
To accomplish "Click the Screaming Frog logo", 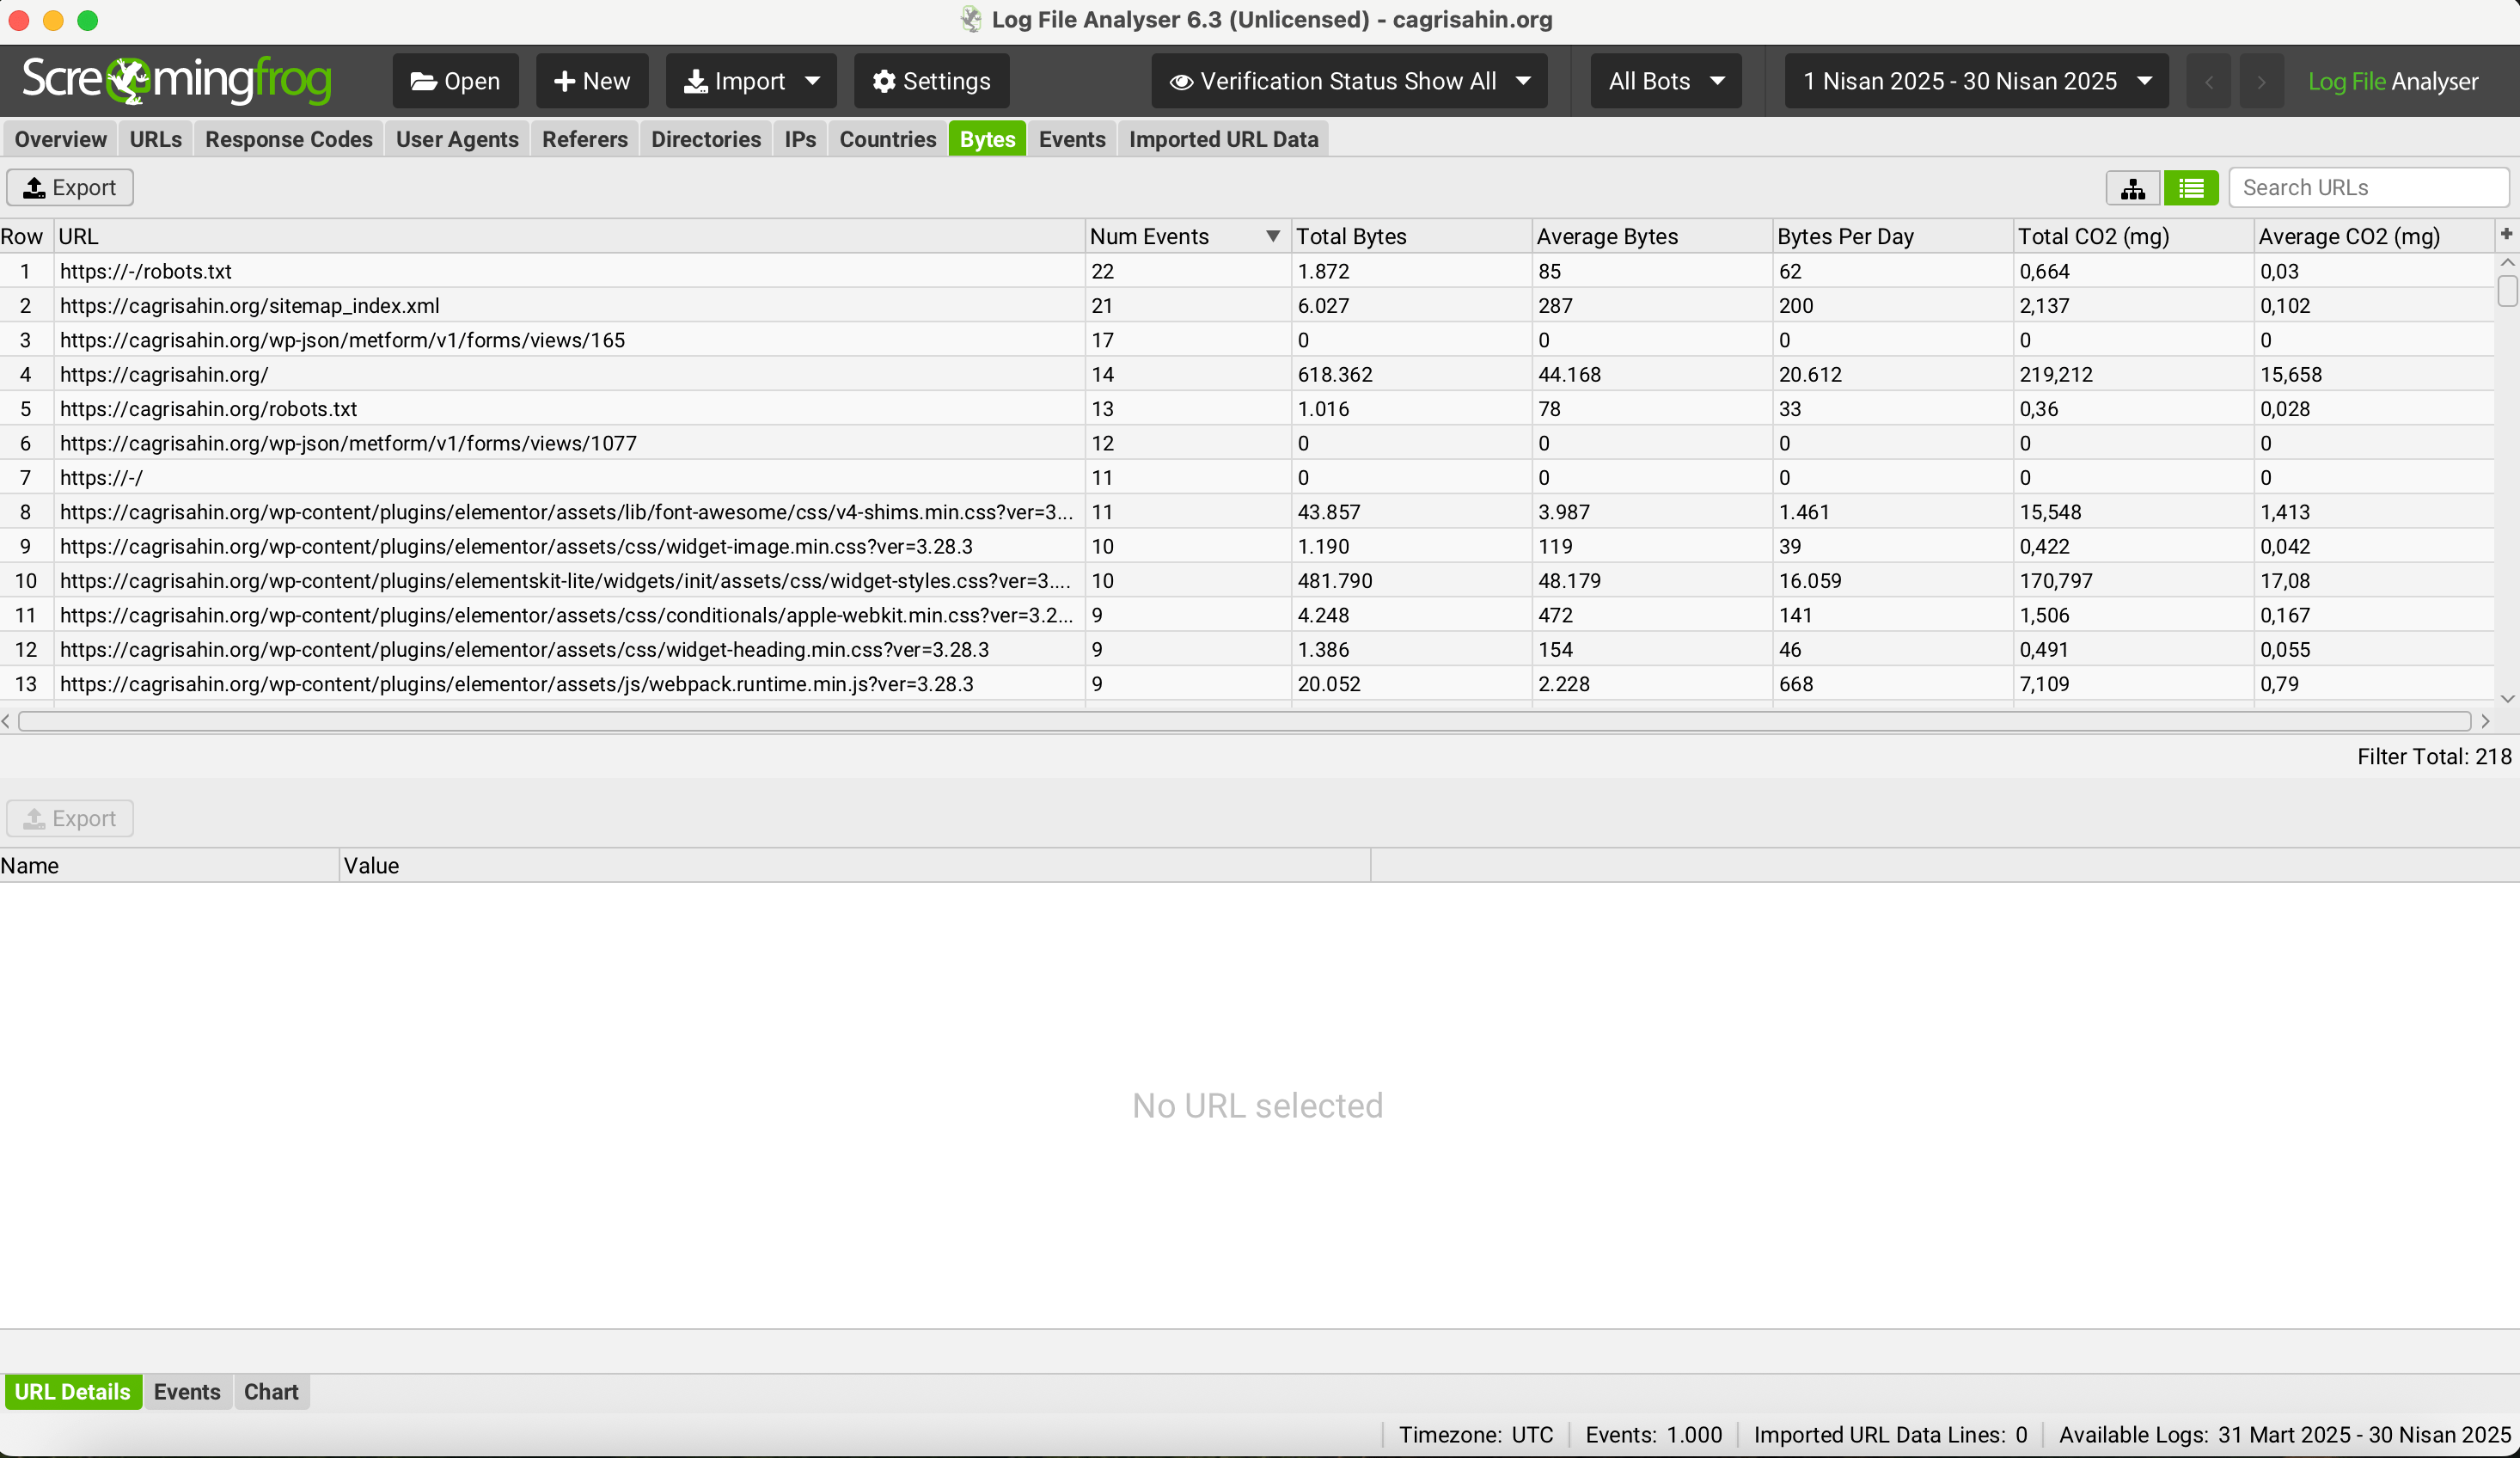I will 176,80.
